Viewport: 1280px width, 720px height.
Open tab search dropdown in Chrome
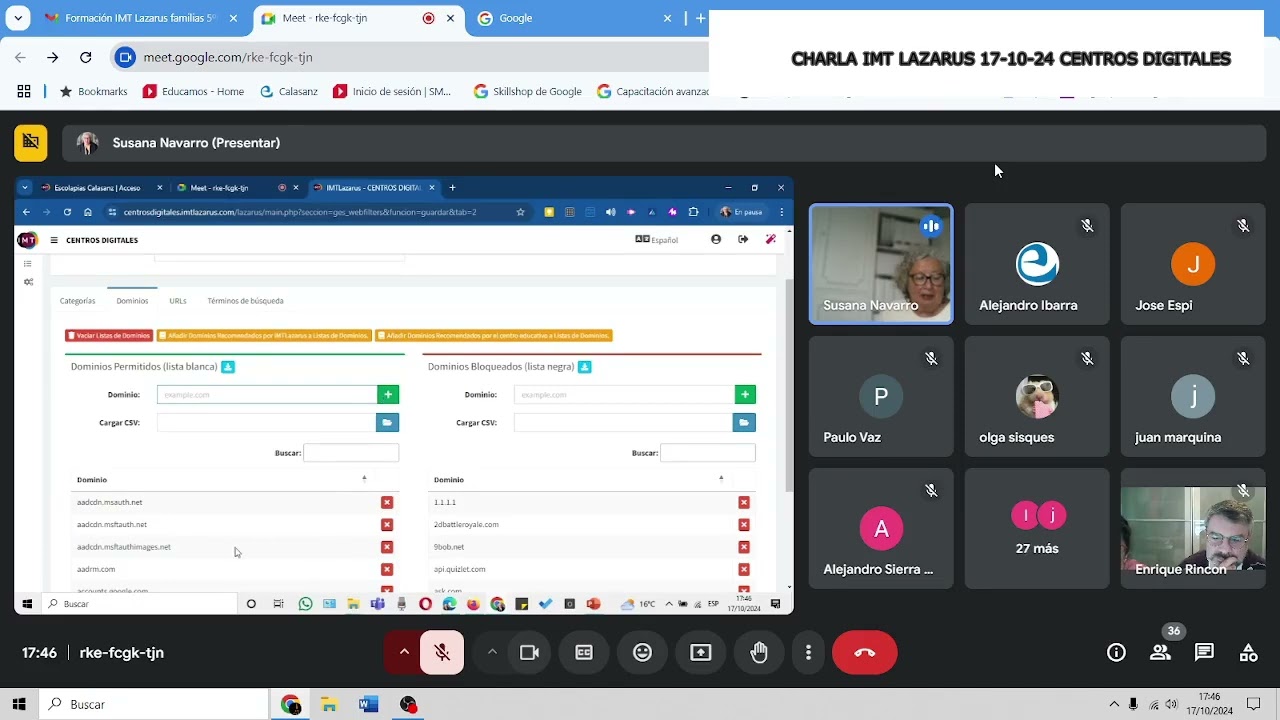tap(18, 18)
